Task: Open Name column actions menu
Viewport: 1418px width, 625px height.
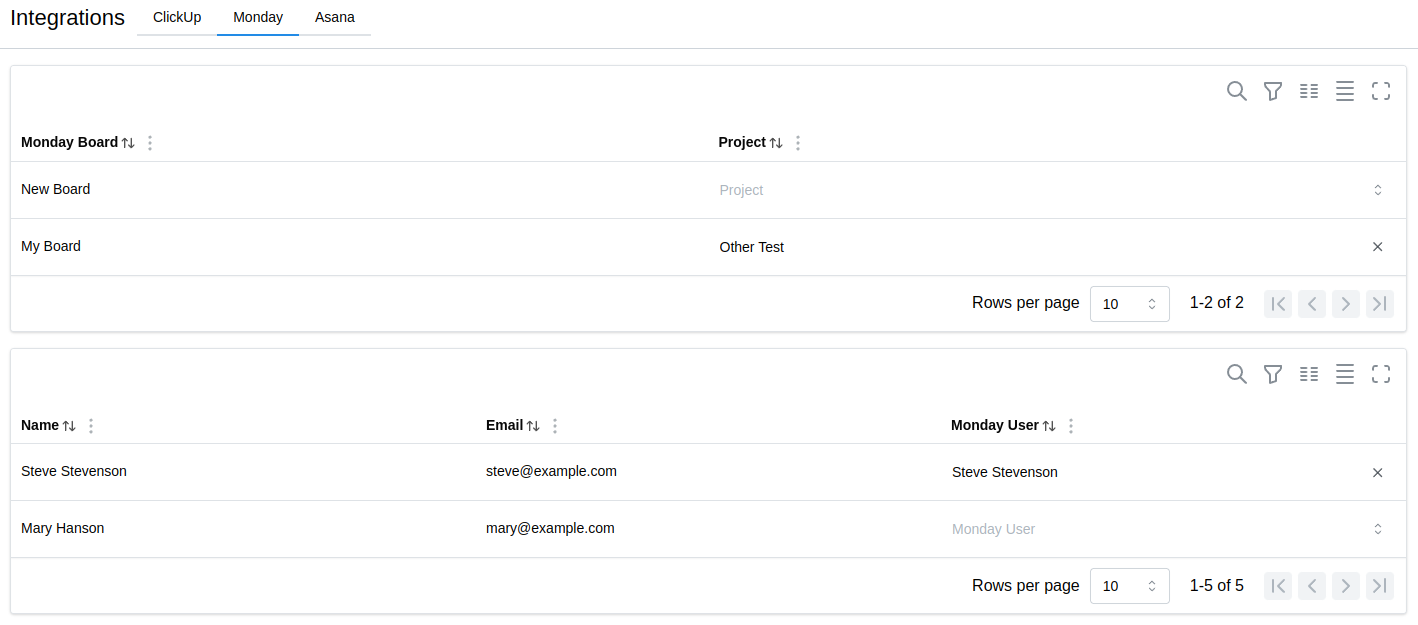Action: [91, 426]
